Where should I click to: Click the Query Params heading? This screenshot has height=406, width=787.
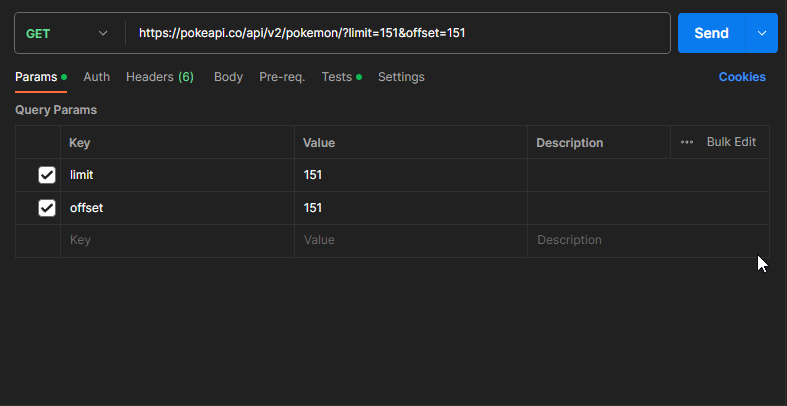tap(56, 110)
